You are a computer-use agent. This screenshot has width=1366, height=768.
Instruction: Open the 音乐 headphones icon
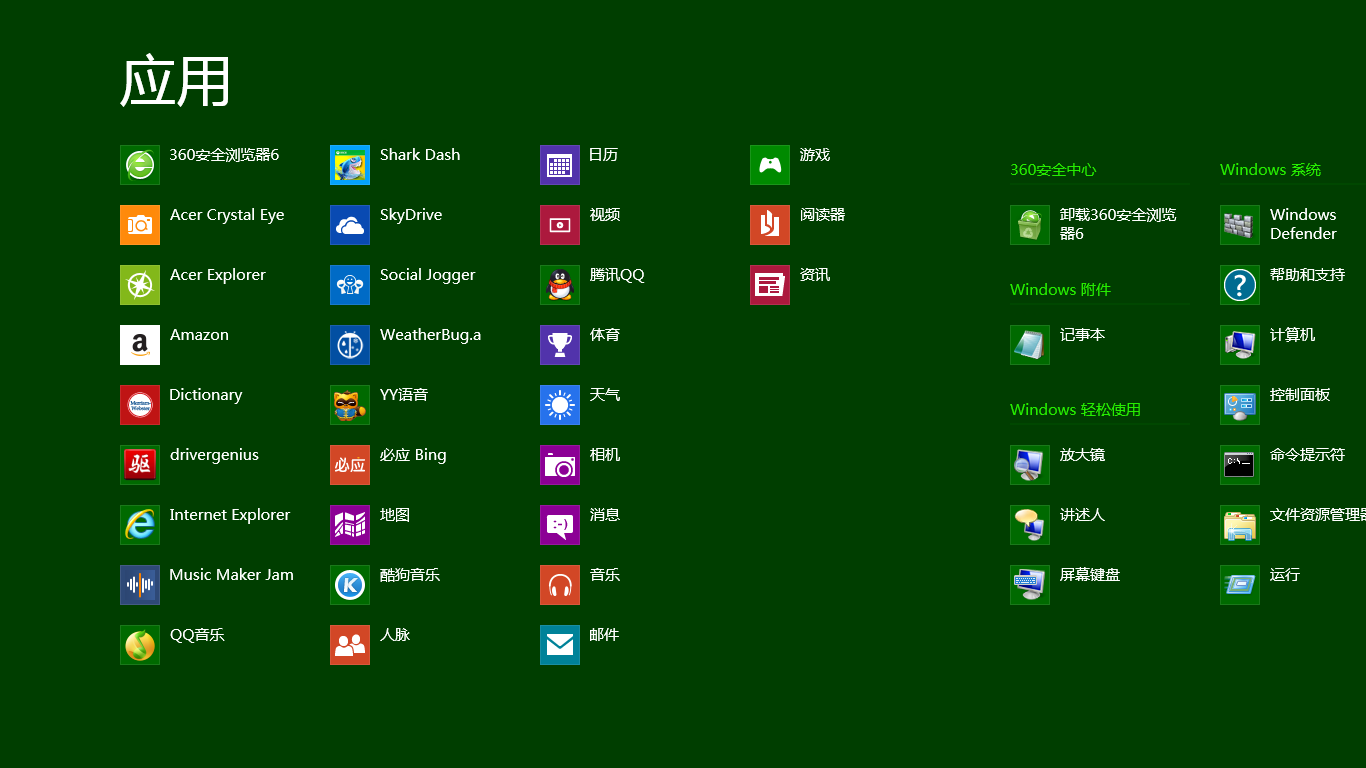click(560, 585)
